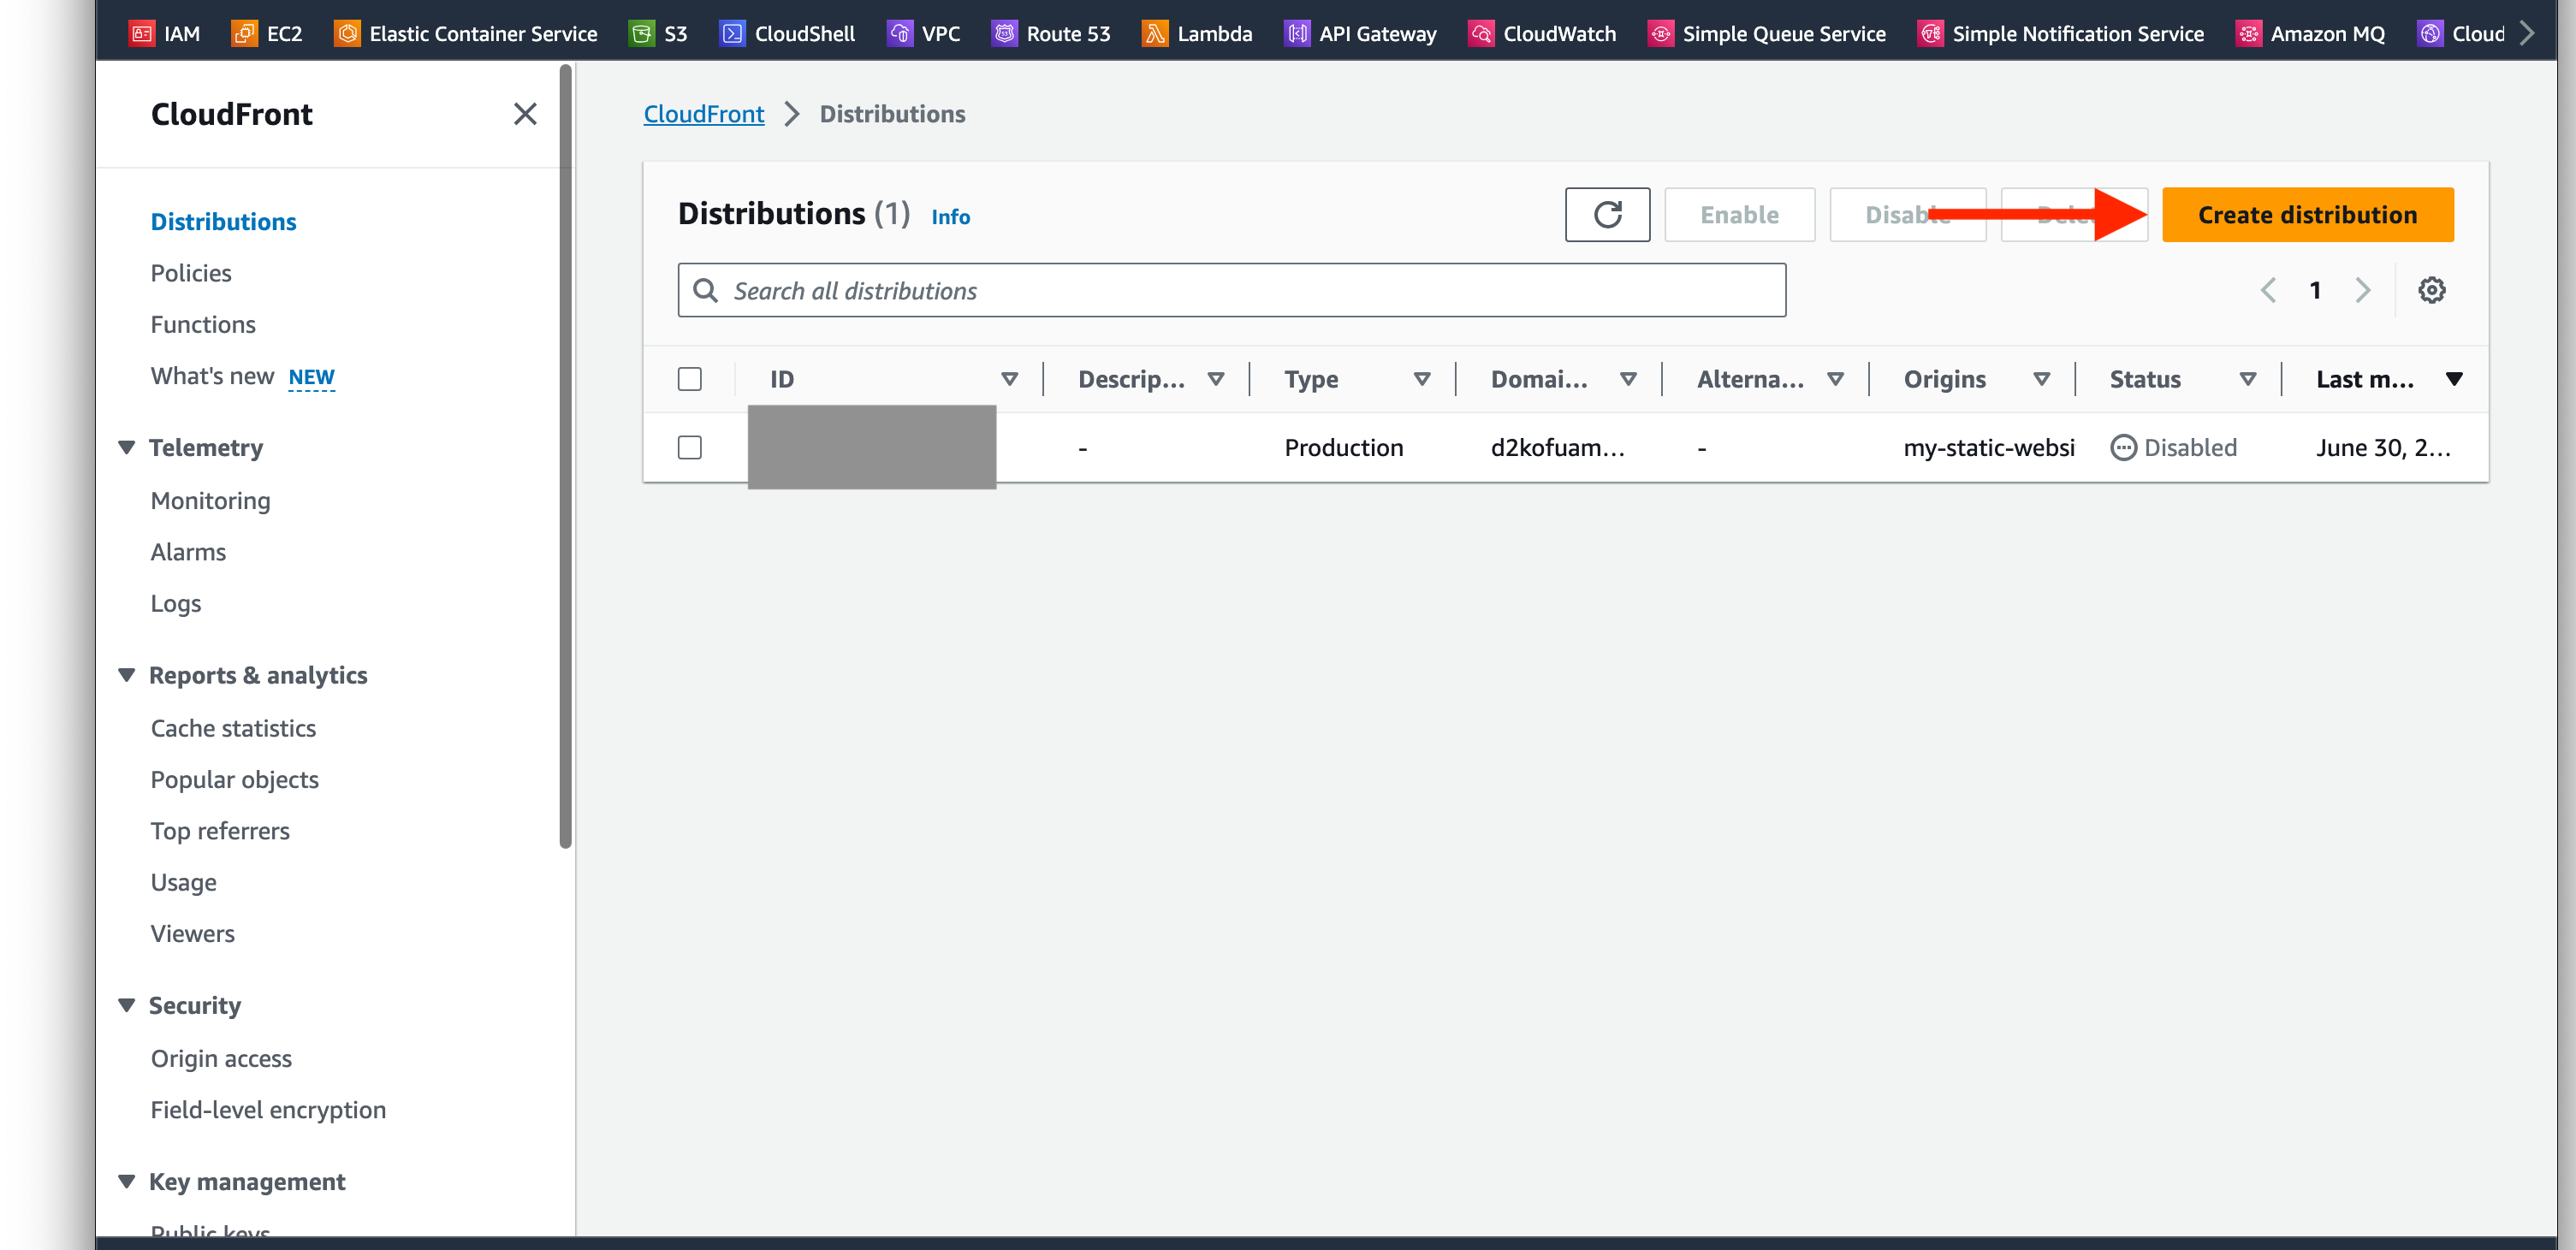Open the IAM service shortcut icon
2576x1250 pixels.
142,33
